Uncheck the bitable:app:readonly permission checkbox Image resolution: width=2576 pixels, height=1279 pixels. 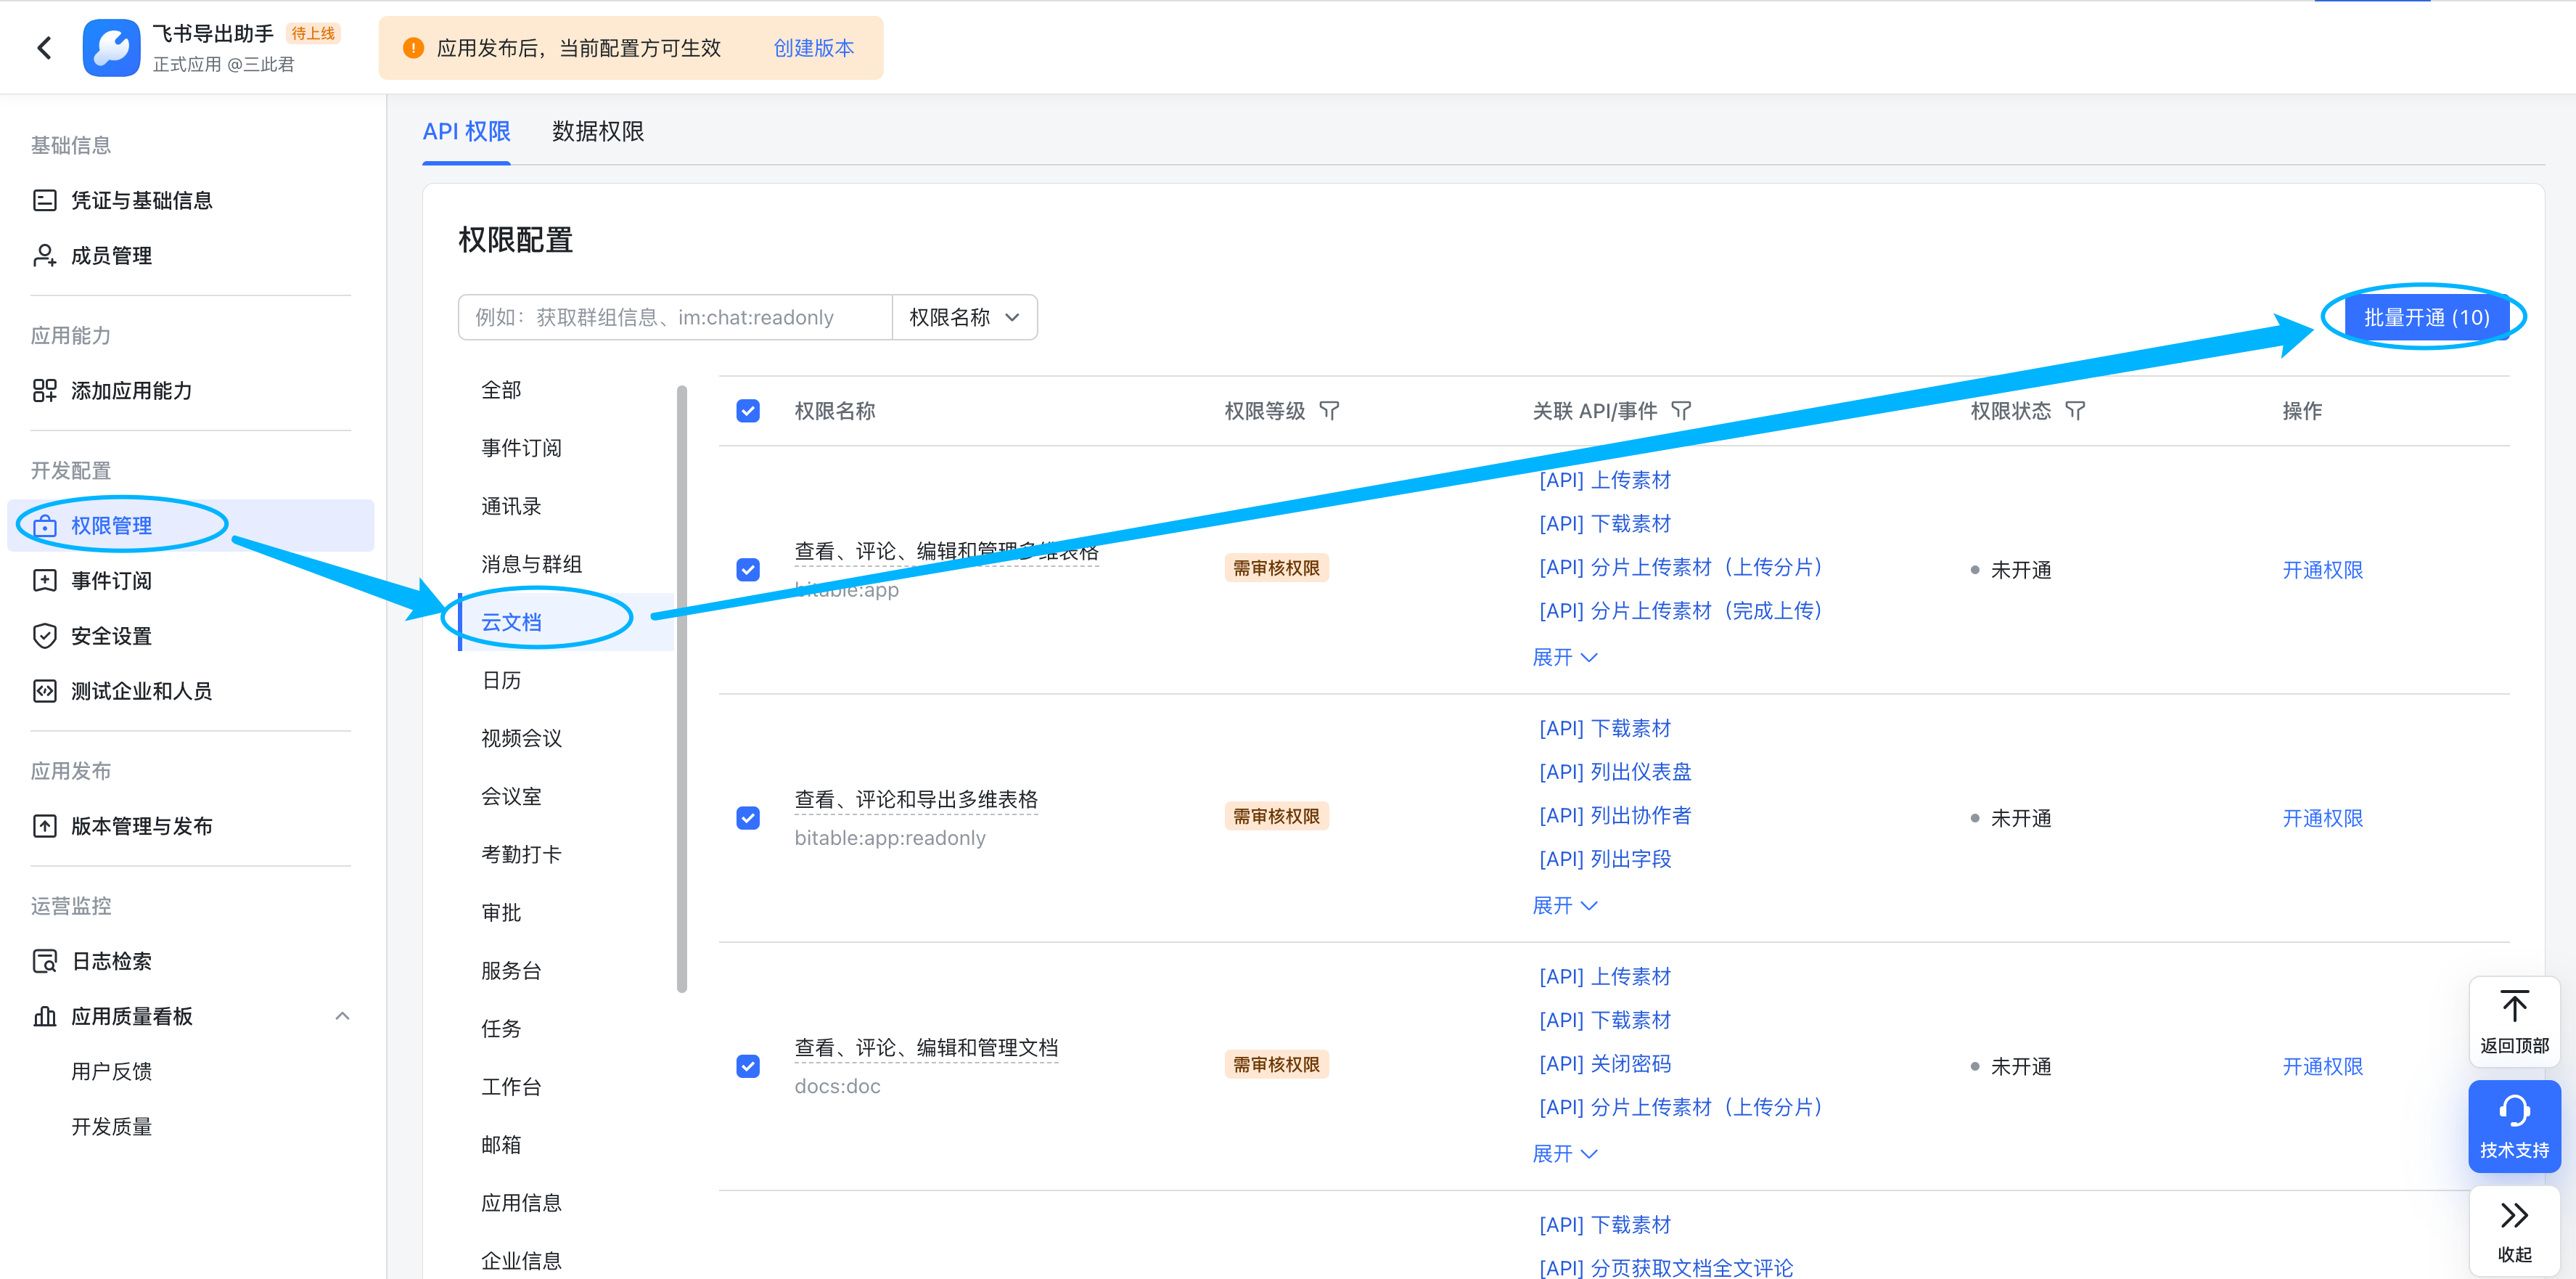click(748, 818)
